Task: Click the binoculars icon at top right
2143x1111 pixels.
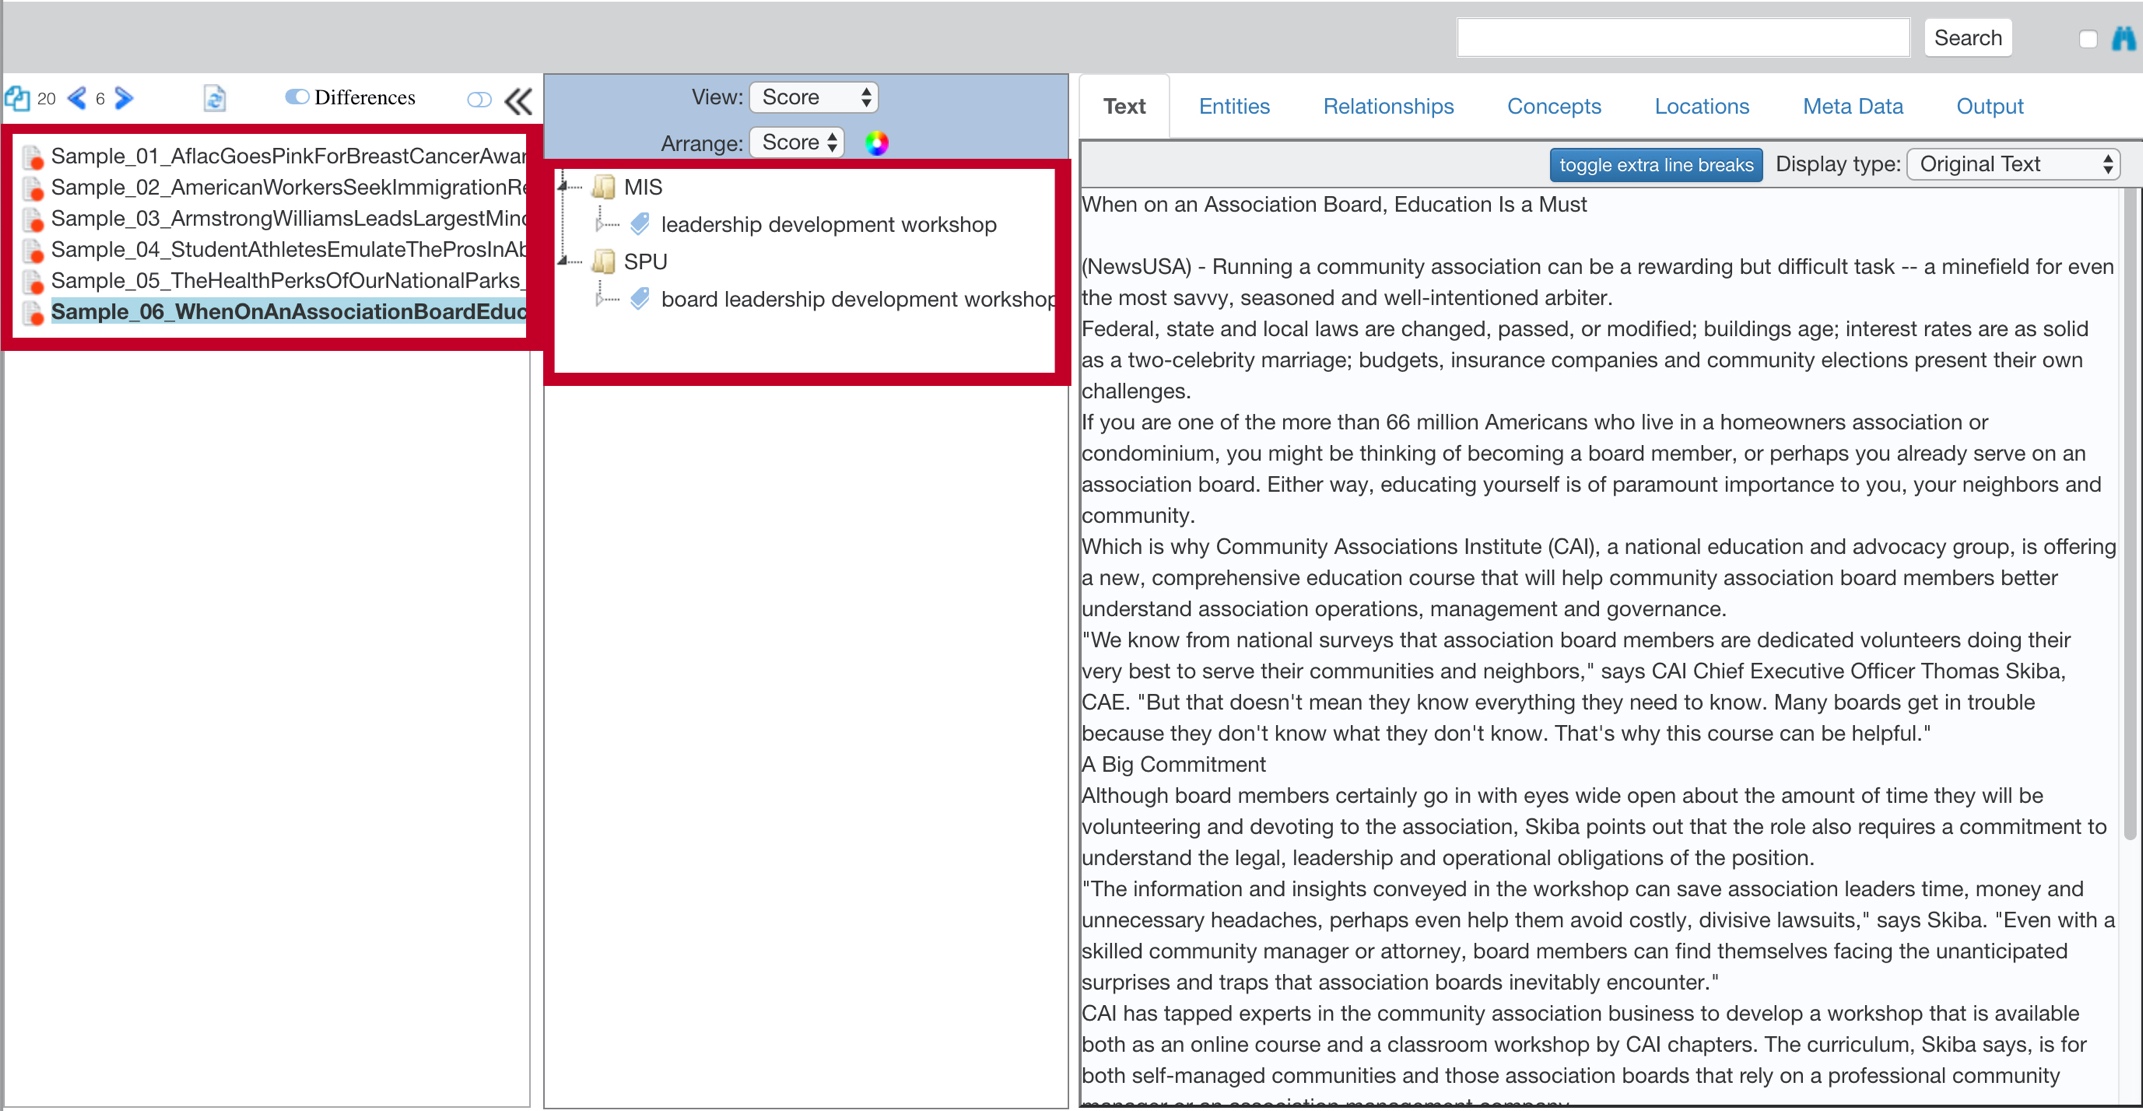Action: tap(2123, 39)
